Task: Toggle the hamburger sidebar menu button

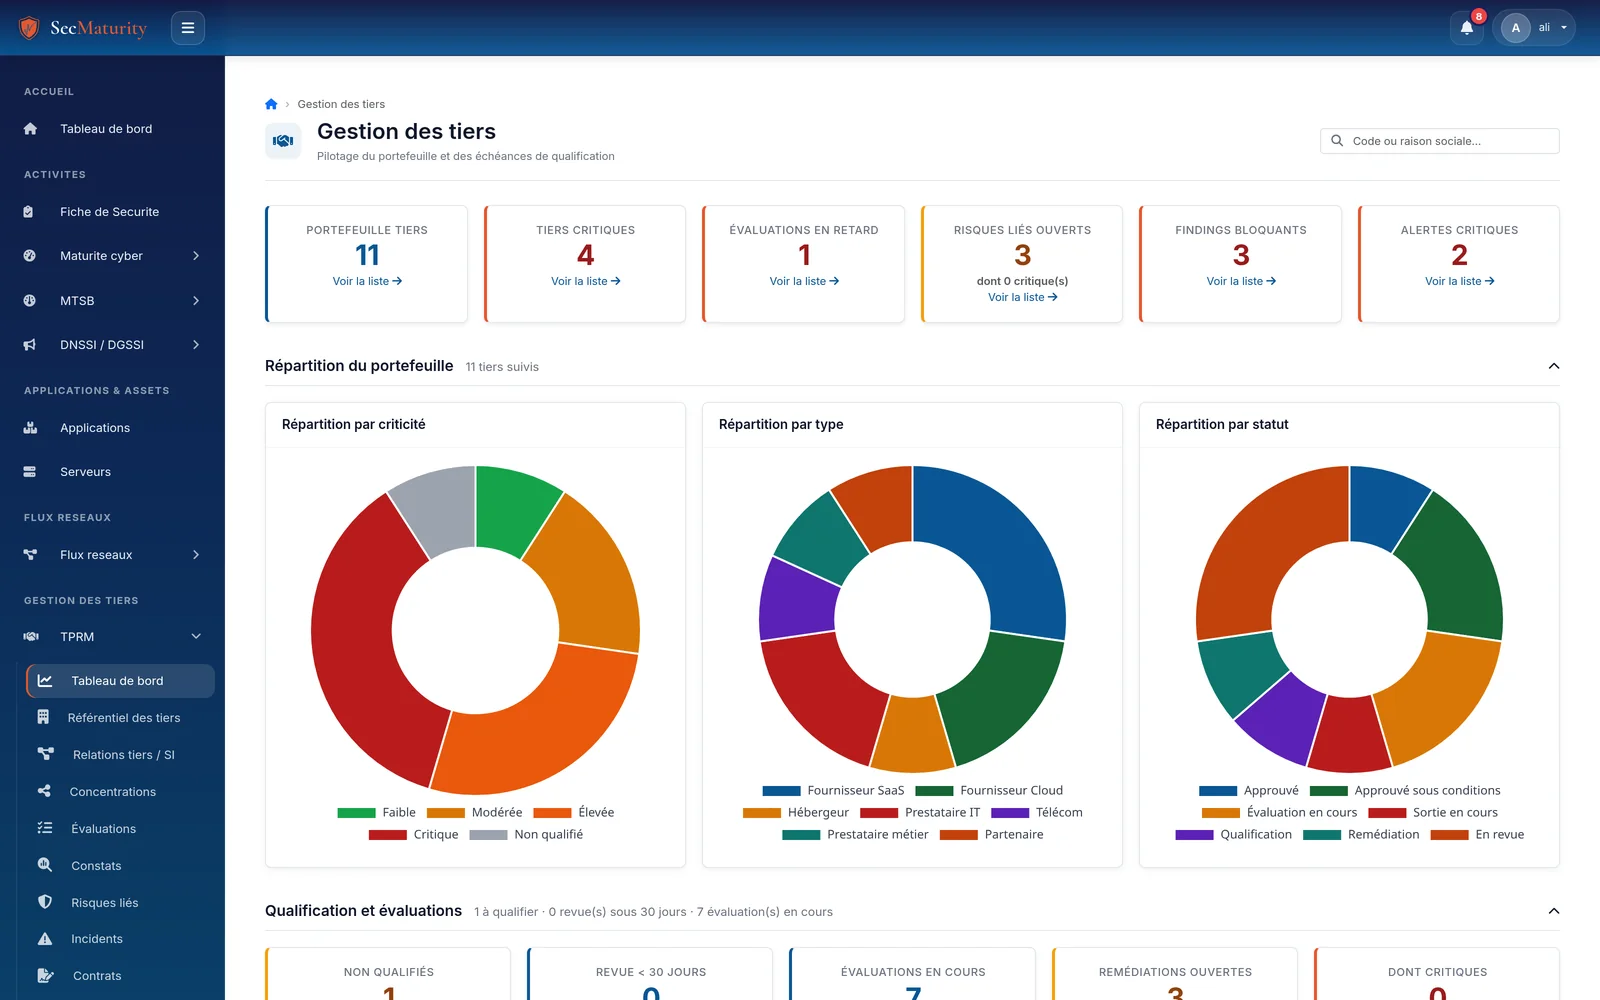Action: (x=188, y=28)
